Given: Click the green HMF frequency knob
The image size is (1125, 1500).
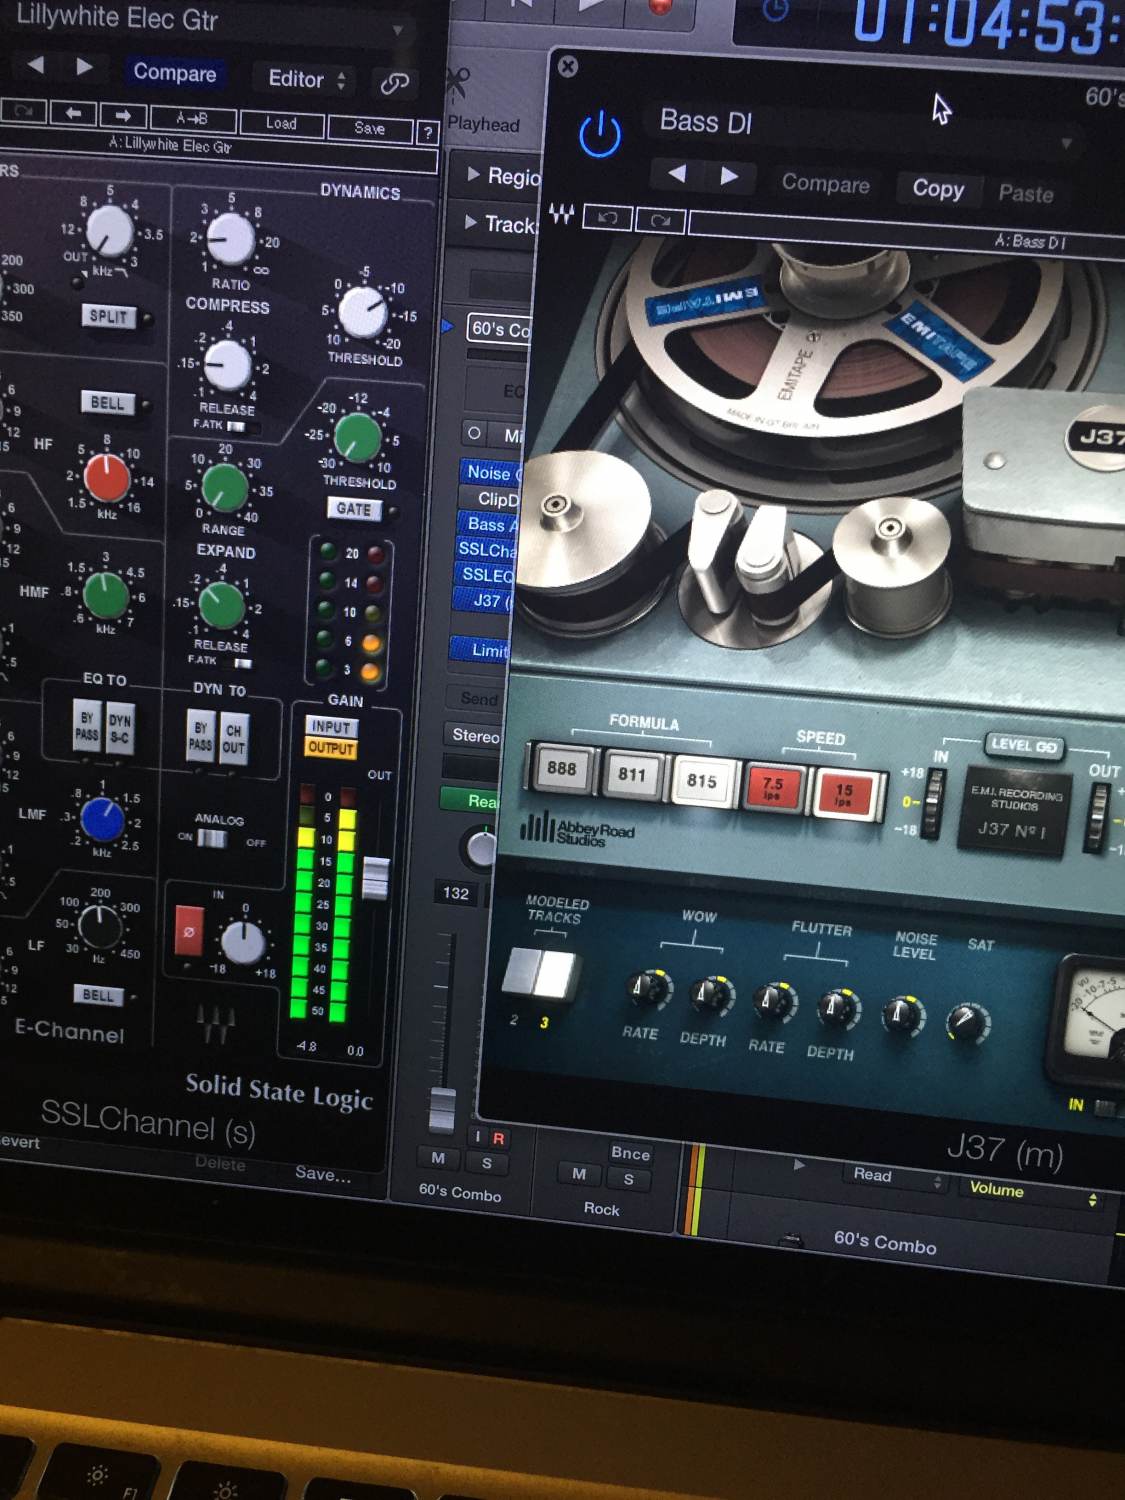Looking at the screenshot, I should pyautogui.click(x=106, y=595).
